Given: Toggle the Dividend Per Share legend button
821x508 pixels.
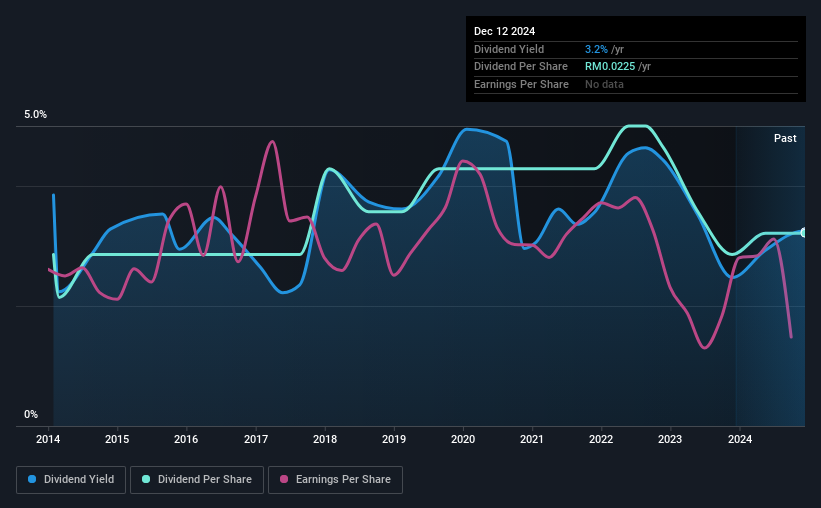Looking at the screenshot, I should point(197,480).
